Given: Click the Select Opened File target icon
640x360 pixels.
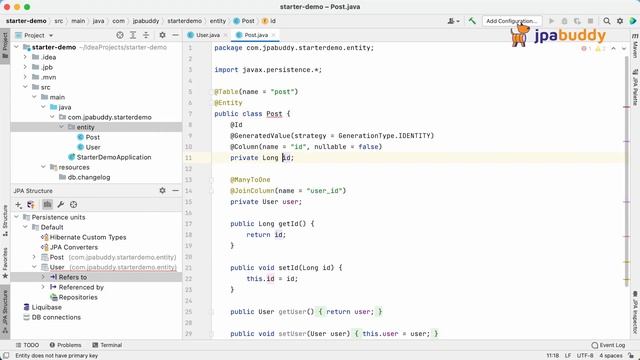Looking at the screenshot, I should 120,35.
